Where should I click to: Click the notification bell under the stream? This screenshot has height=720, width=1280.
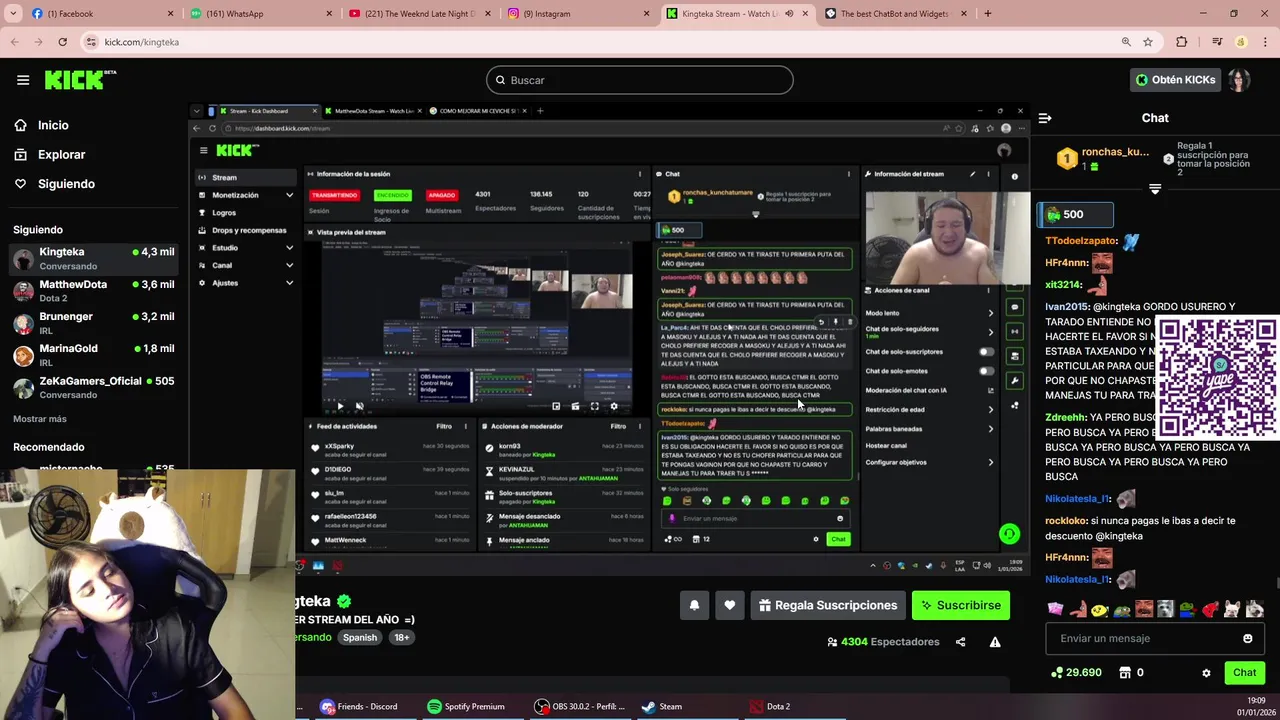click(694, 605)
